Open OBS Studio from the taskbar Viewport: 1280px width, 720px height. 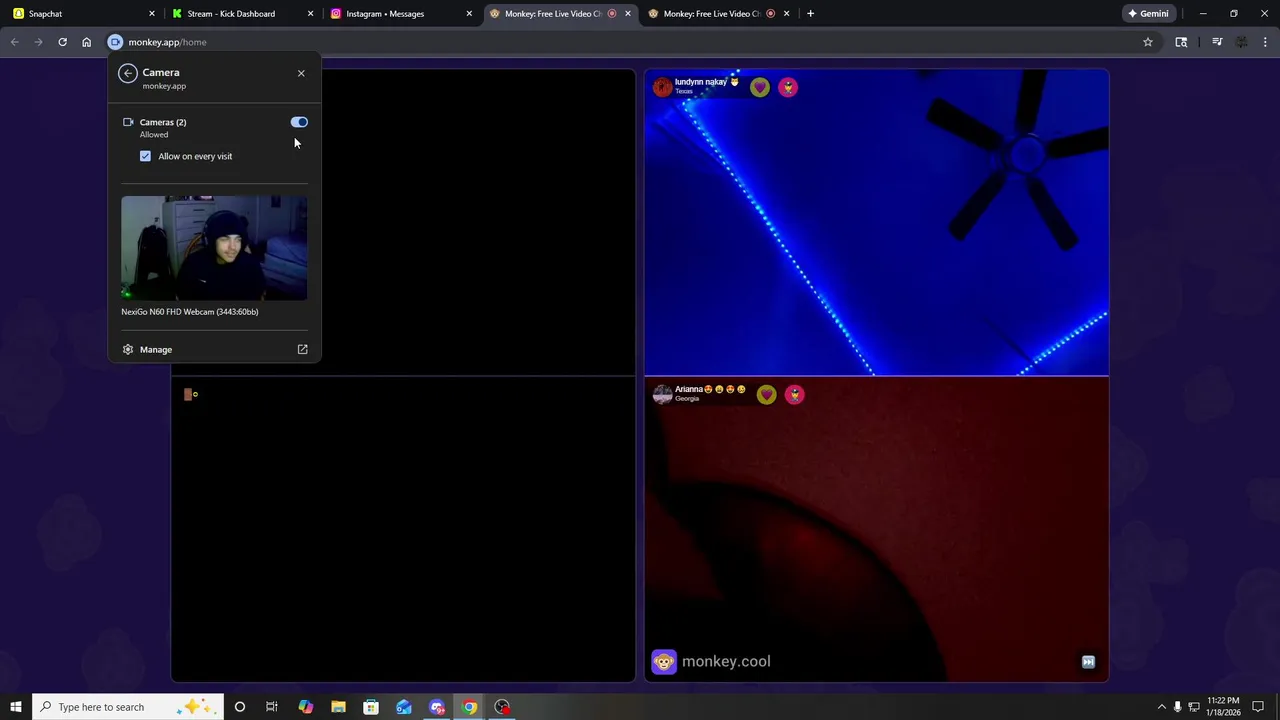(x=502, y=707)
